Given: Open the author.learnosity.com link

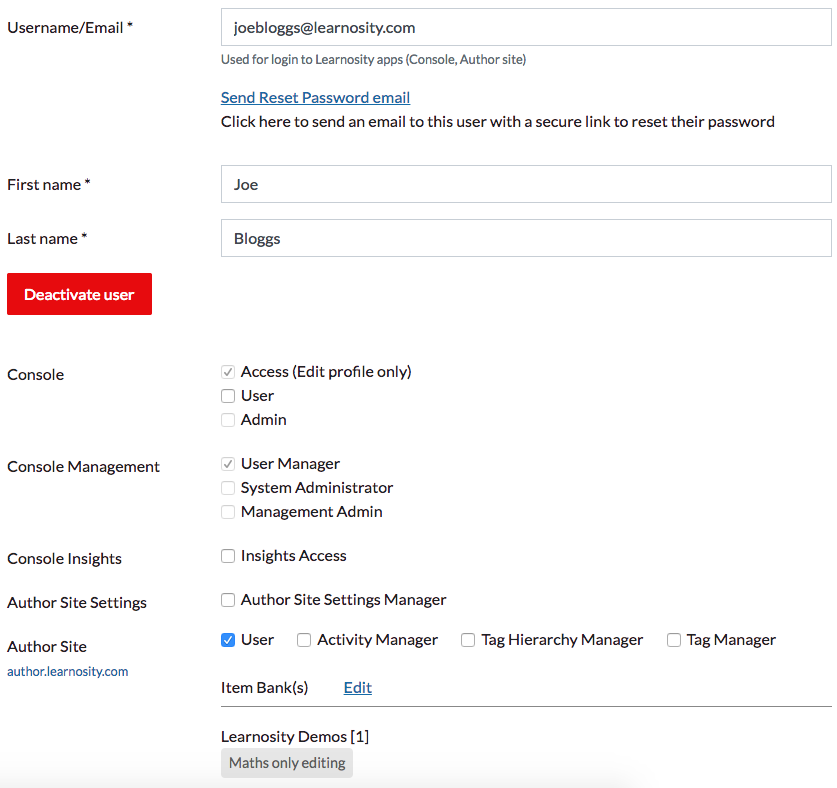Looking at the screenshot, I should click(68, 671).
